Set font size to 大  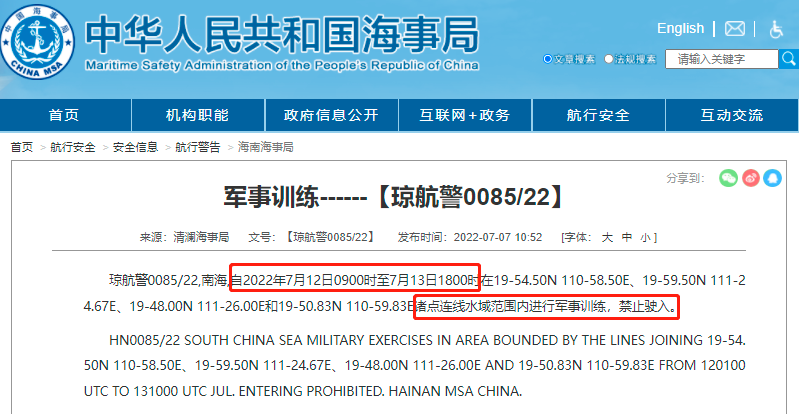click(x=607, y=238)
